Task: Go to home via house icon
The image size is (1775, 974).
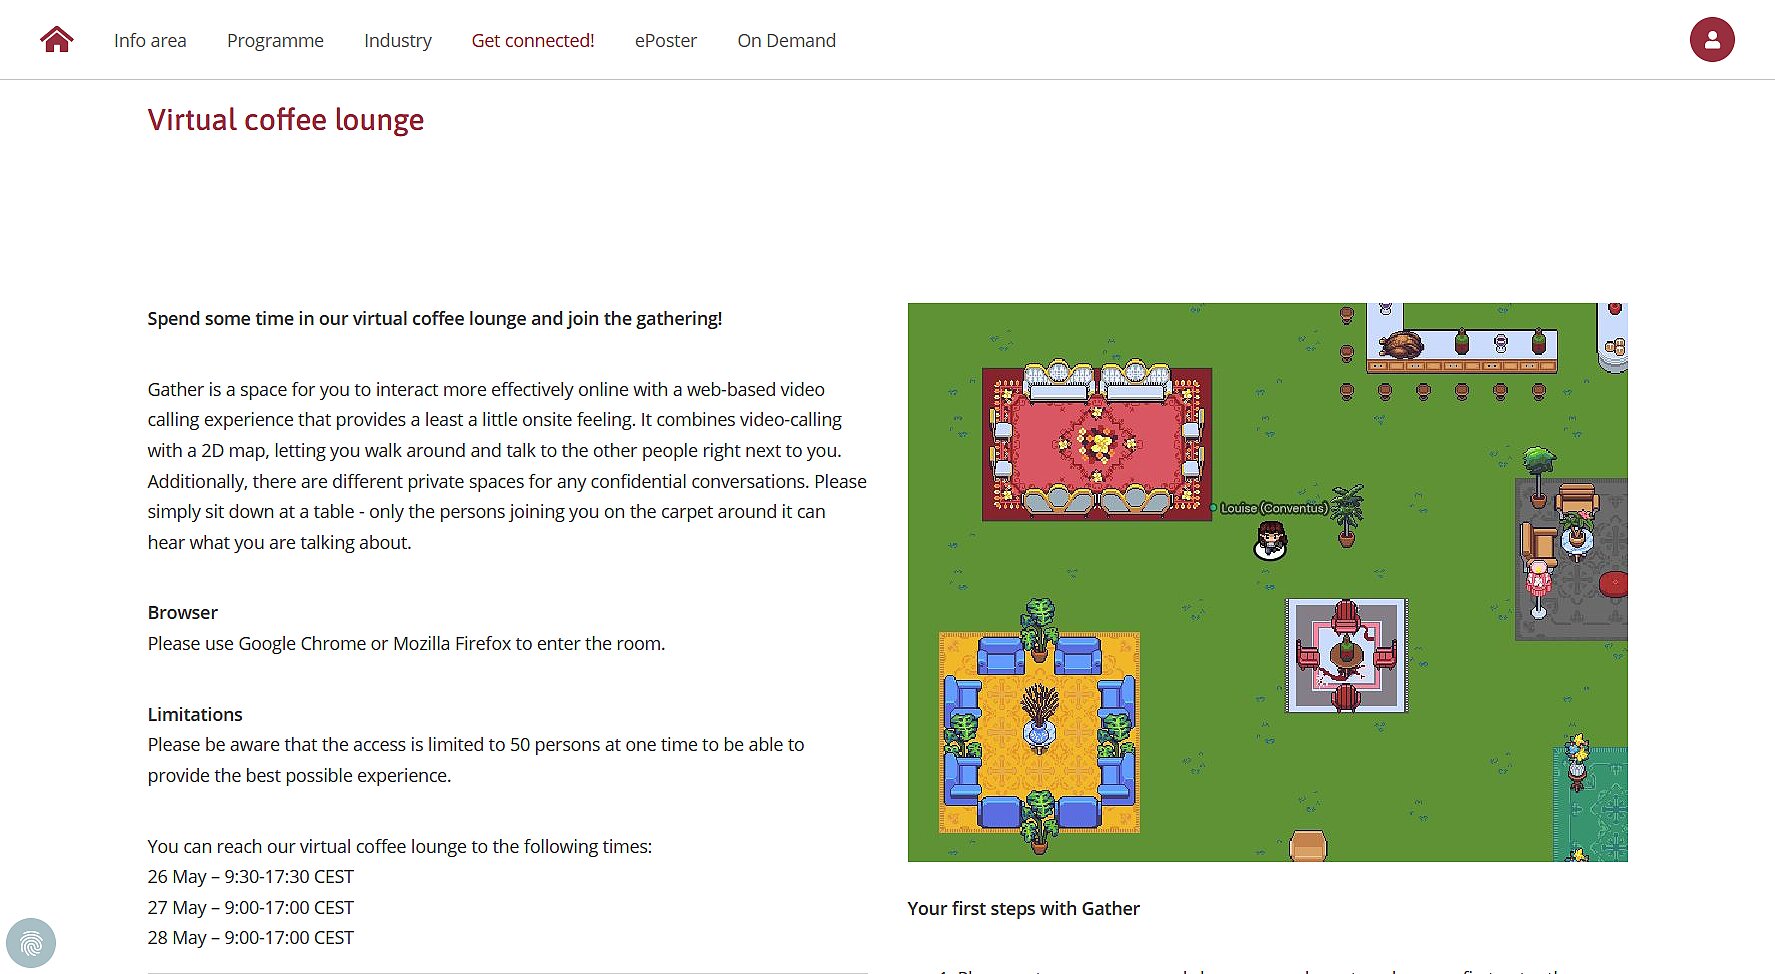Action: (57, 40)
